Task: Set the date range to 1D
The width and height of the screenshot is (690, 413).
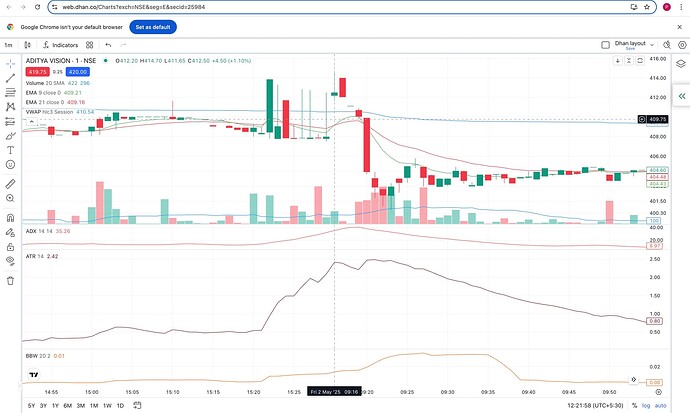Action: point(120,406)
